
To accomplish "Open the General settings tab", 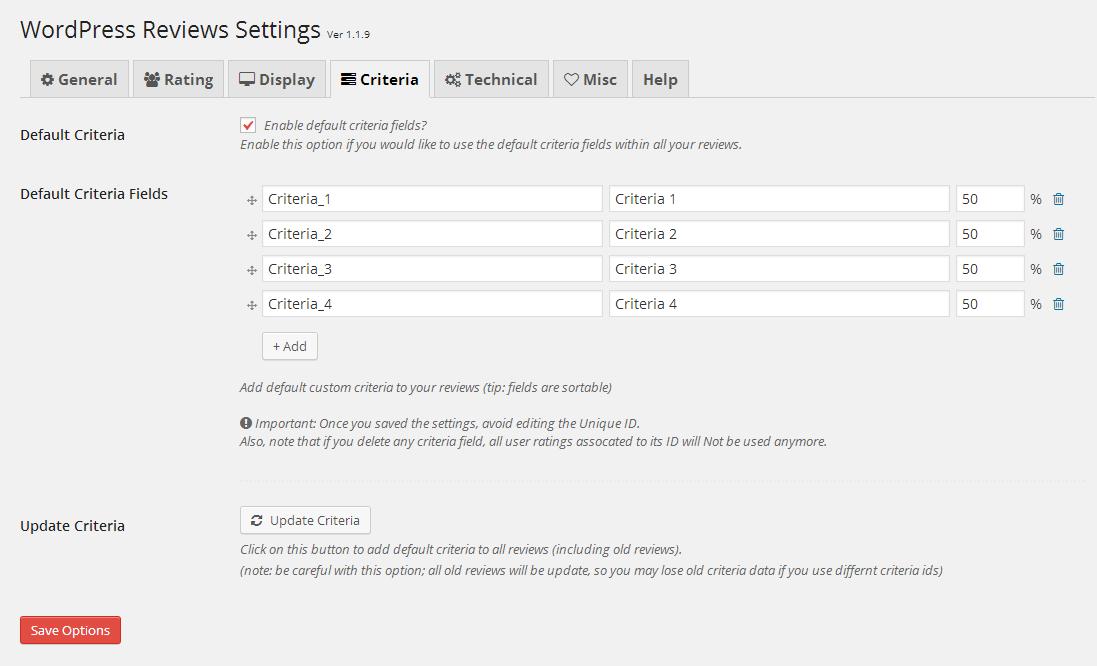I will click(x=79, y=79).
